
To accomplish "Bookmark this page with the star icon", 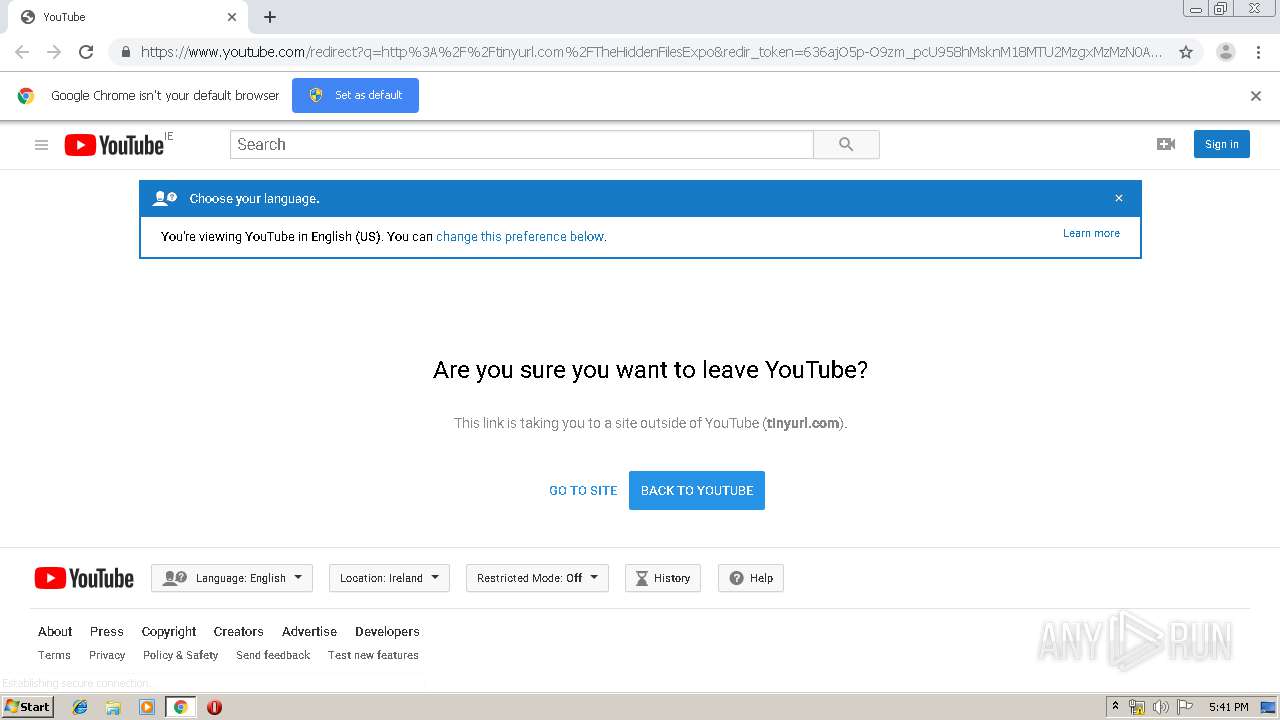I will point(1186,52).
